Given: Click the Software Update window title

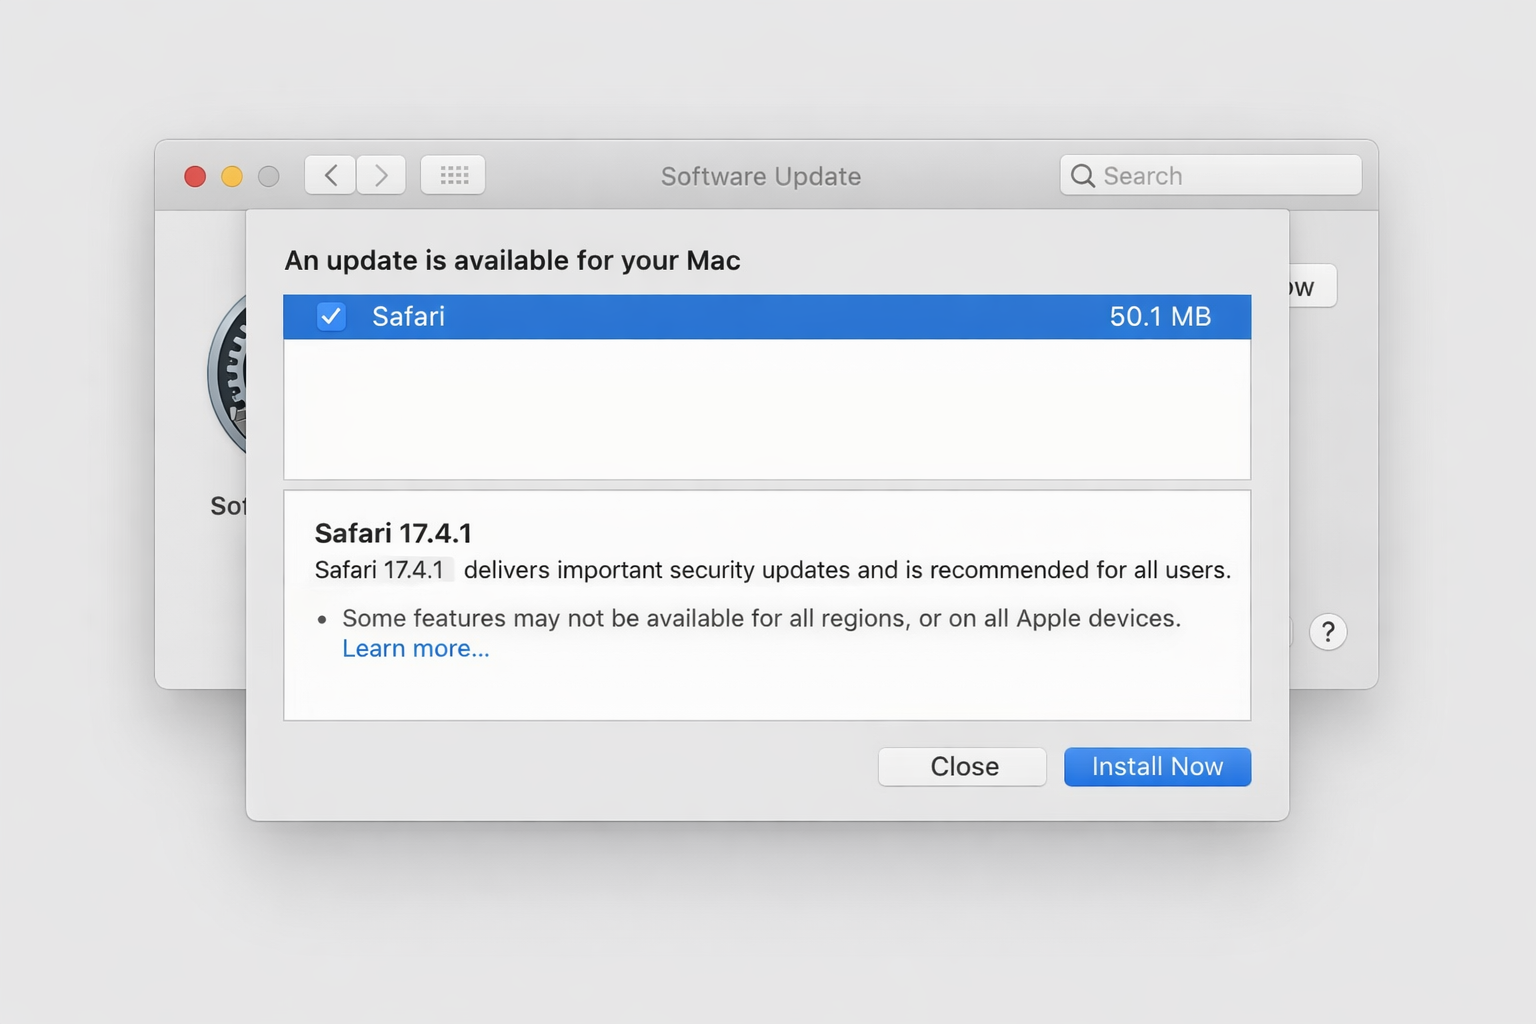Looking at the screenshot, I should [x=760, y=177].
